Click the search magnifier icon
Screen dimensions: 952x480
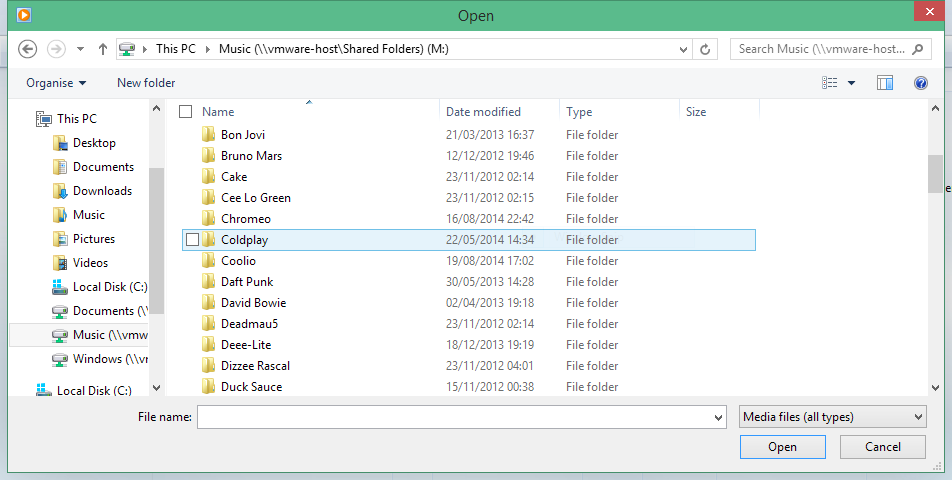918,49
